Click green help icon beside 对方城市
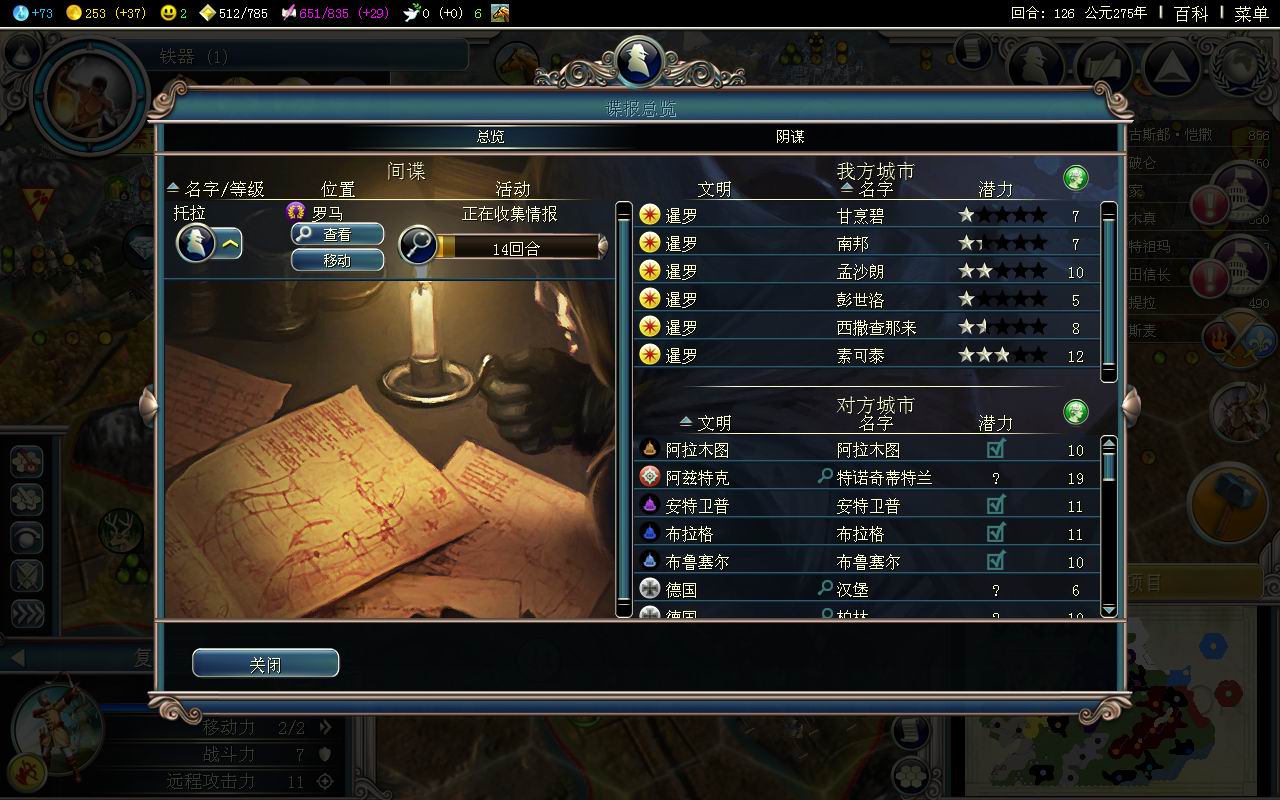The width and height of the screenshot is (1280, 800). click(1076, 411)
